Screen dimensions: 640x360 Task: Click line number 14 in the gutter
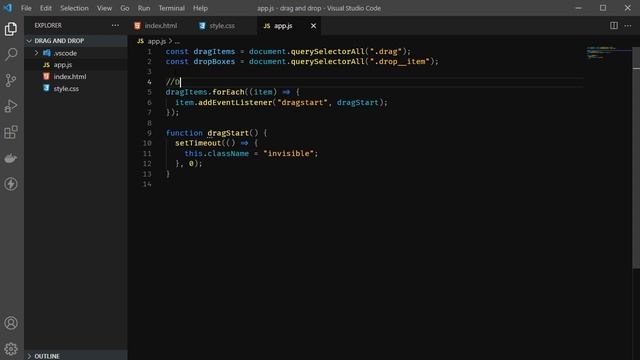[147, 184]
